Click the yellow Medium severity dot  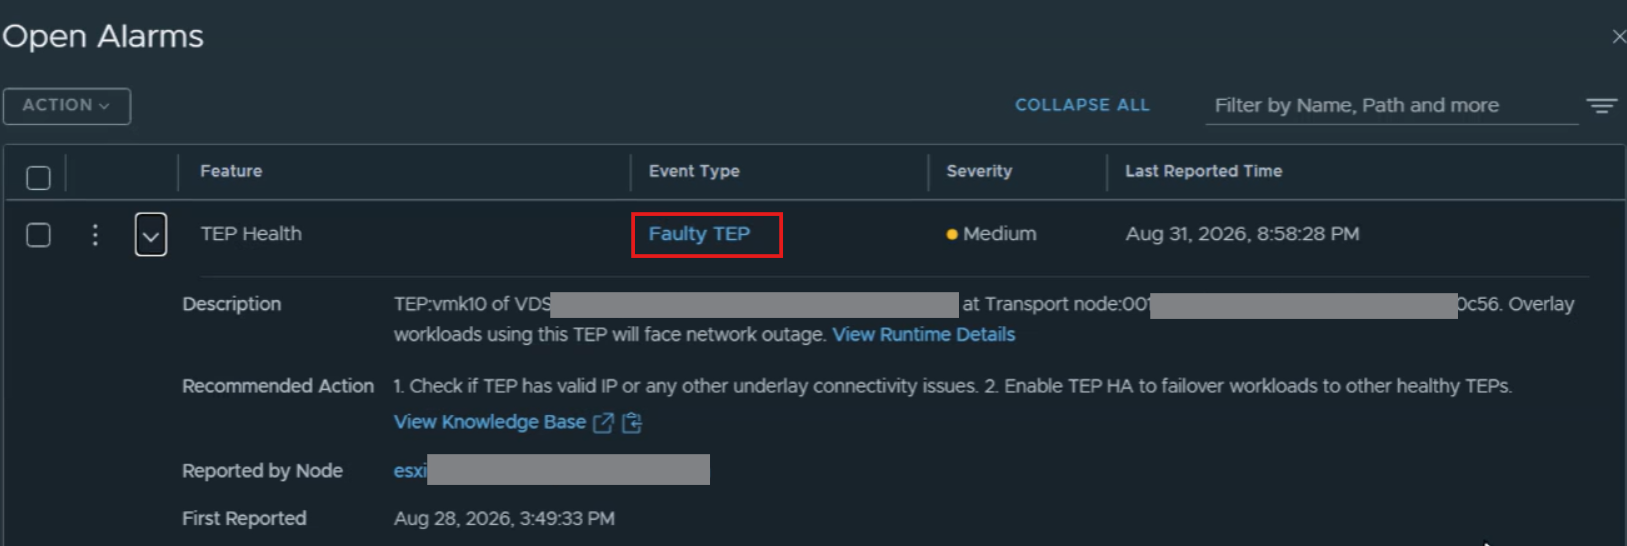pos(952,235)
